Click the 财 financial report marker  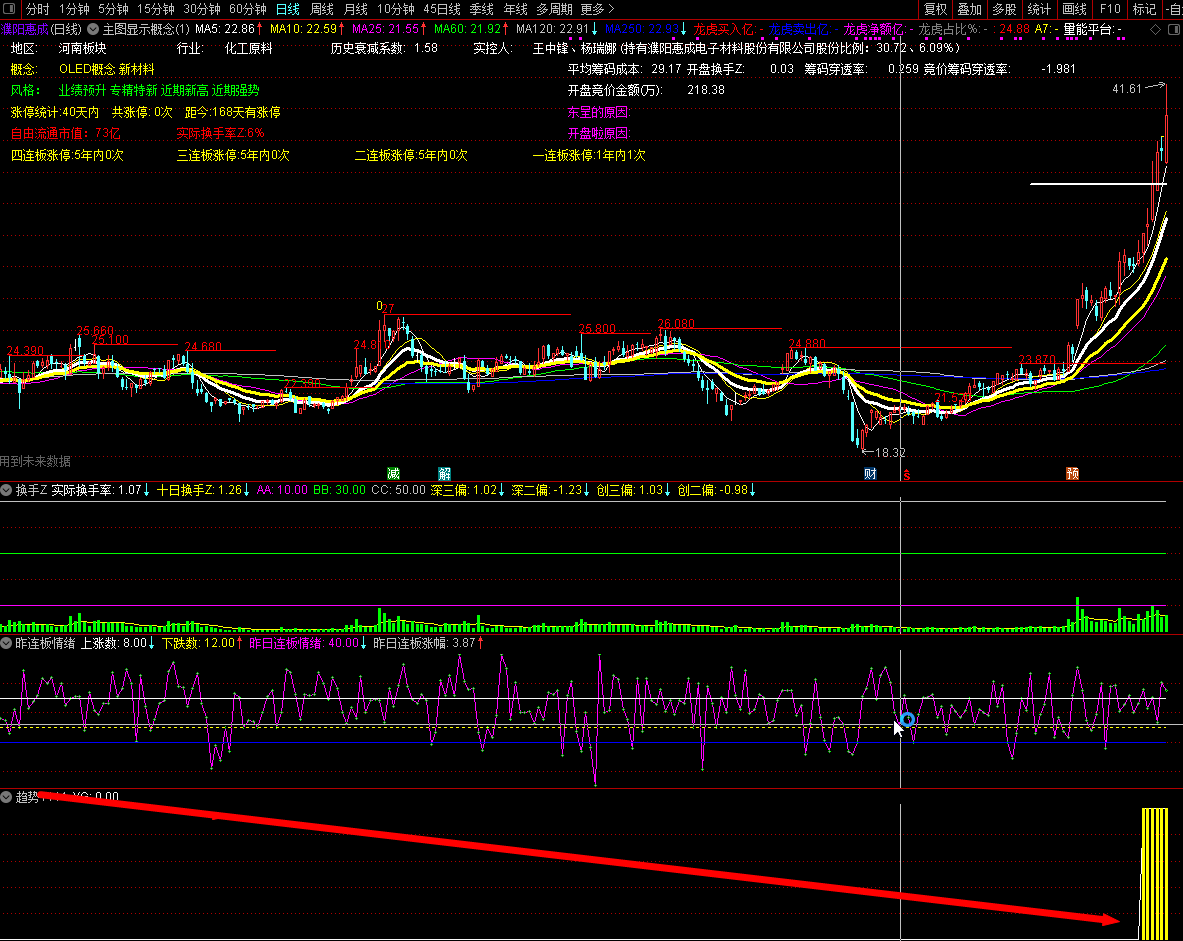pos(870,473)
